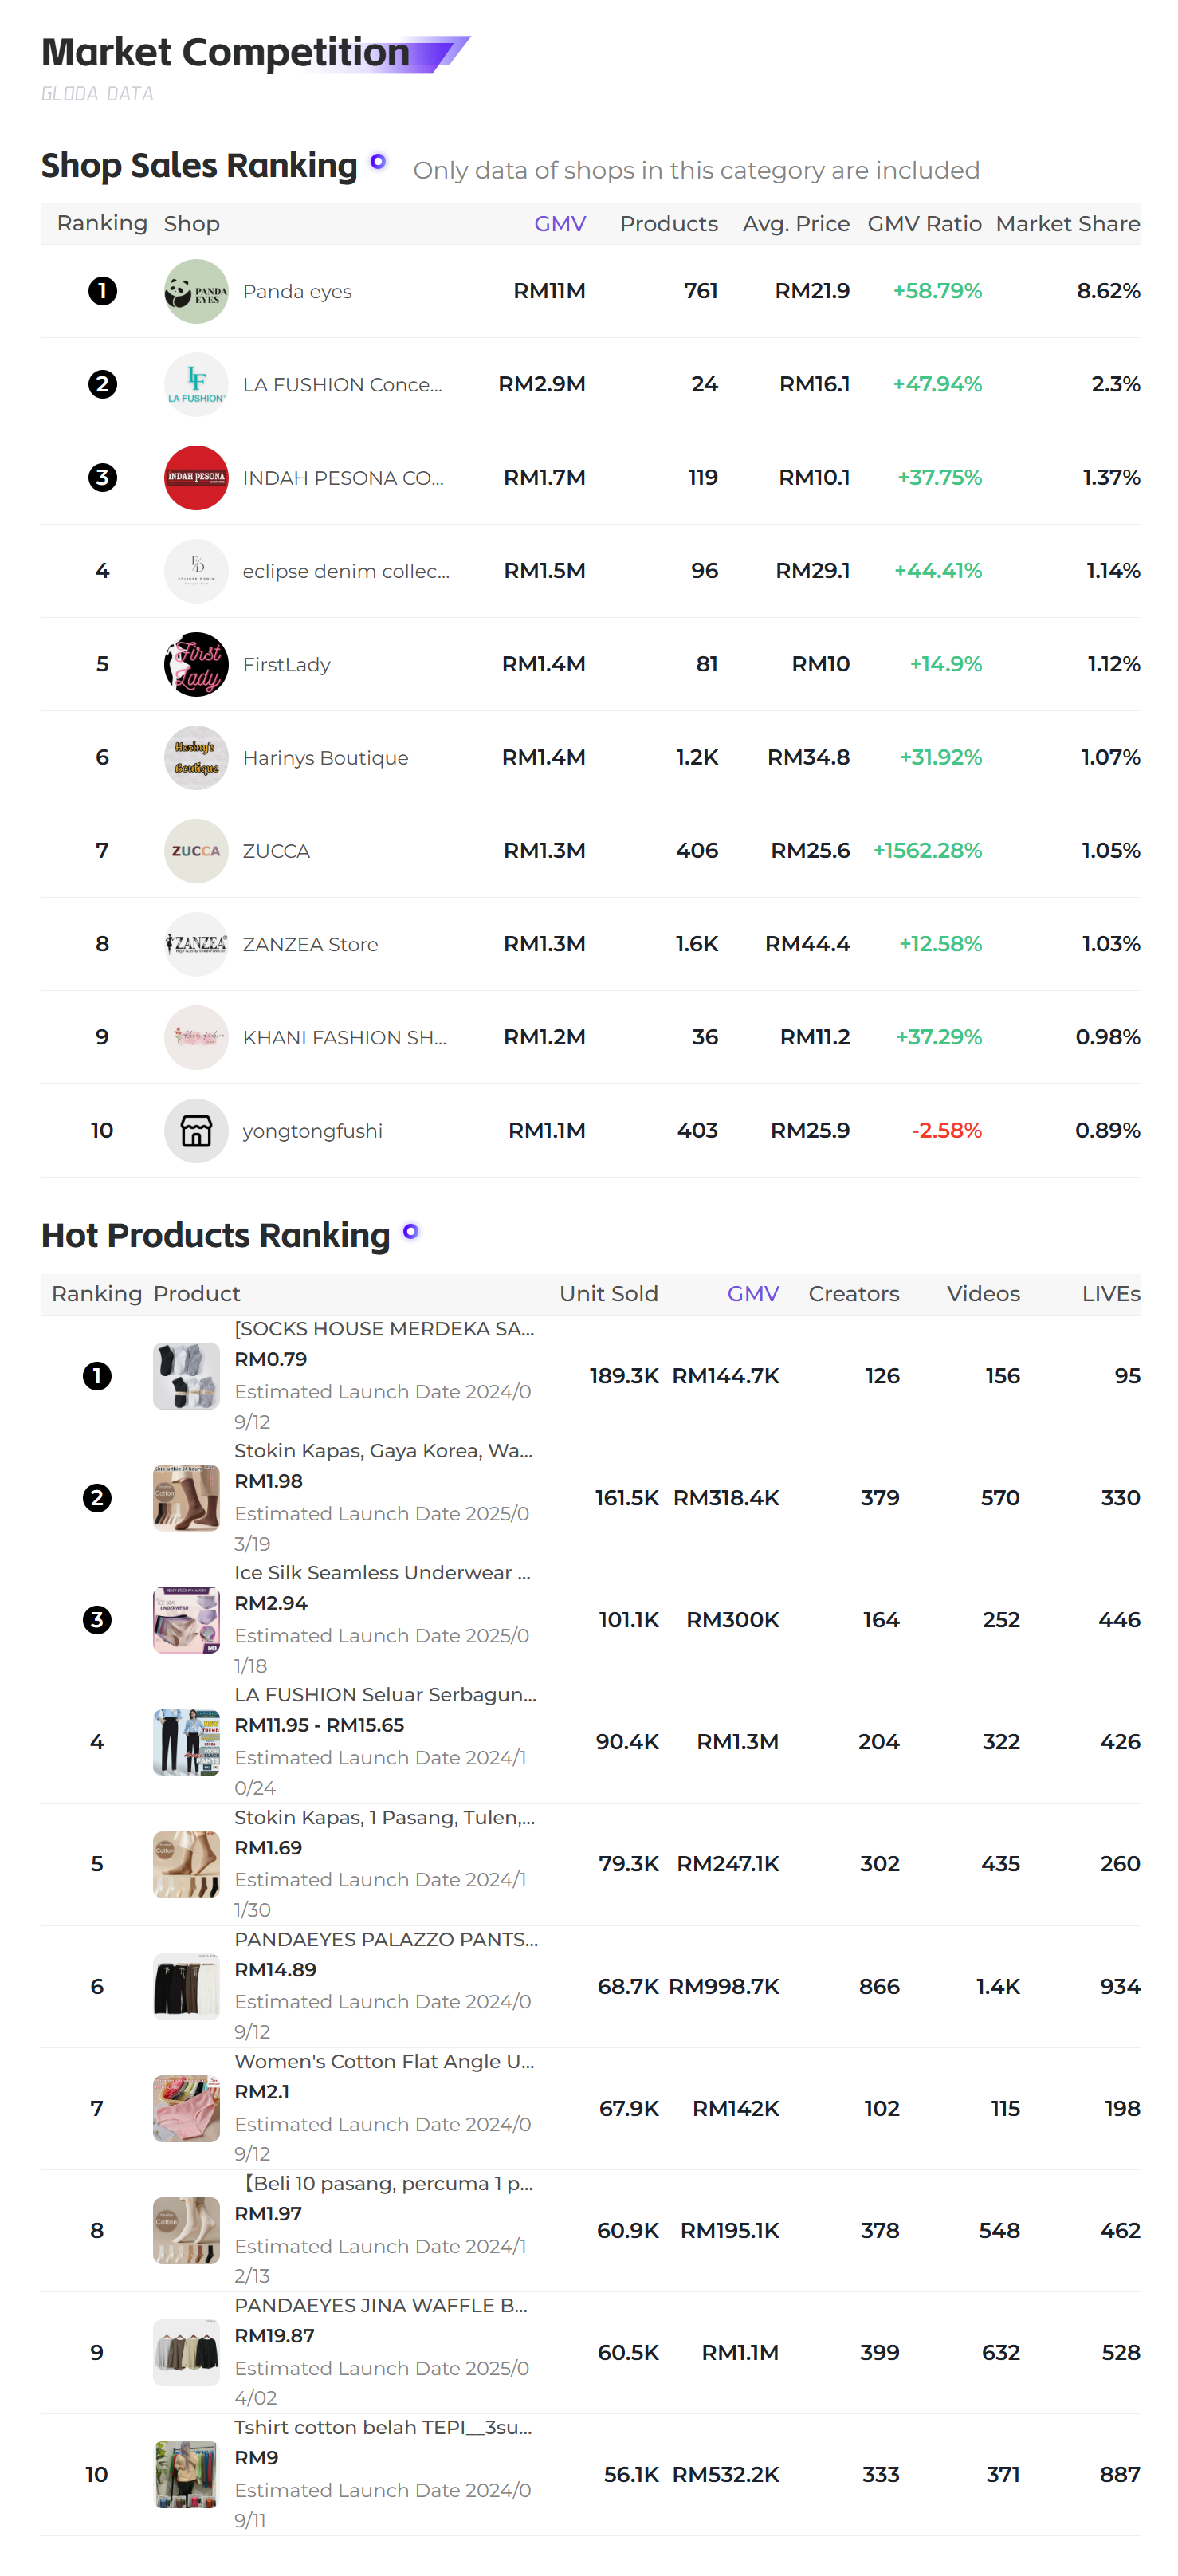
Task: Open the Harinys Boutique logo
Action: click(196, 757)
